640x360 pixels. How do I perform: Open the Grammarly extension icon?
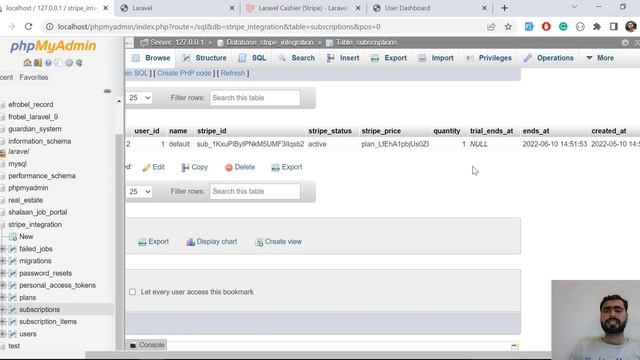coord(563,27)
